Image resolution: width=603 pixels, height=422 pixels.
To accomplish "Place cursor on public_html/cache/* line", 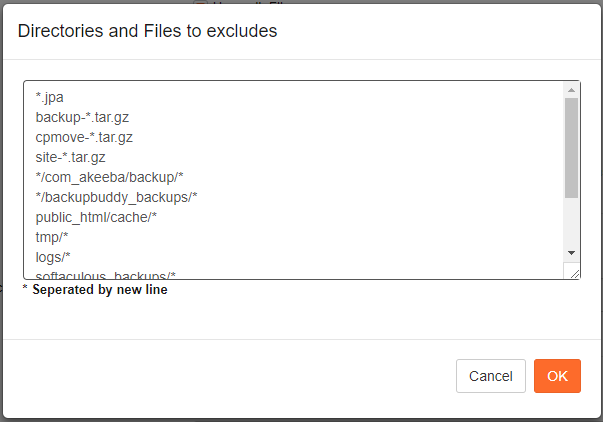I will point(97,216).
